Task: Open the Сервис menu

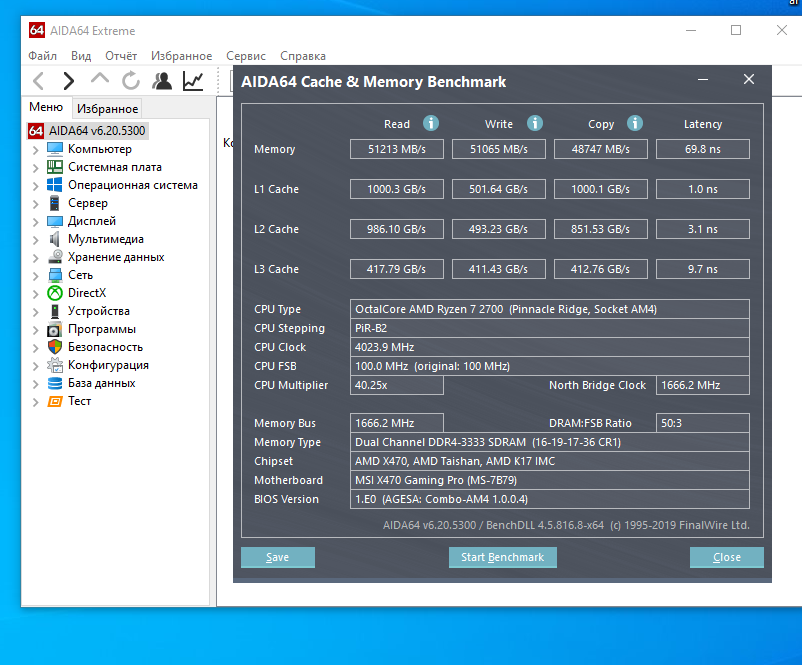Action: pyautogui.click(x=246, y=56)
